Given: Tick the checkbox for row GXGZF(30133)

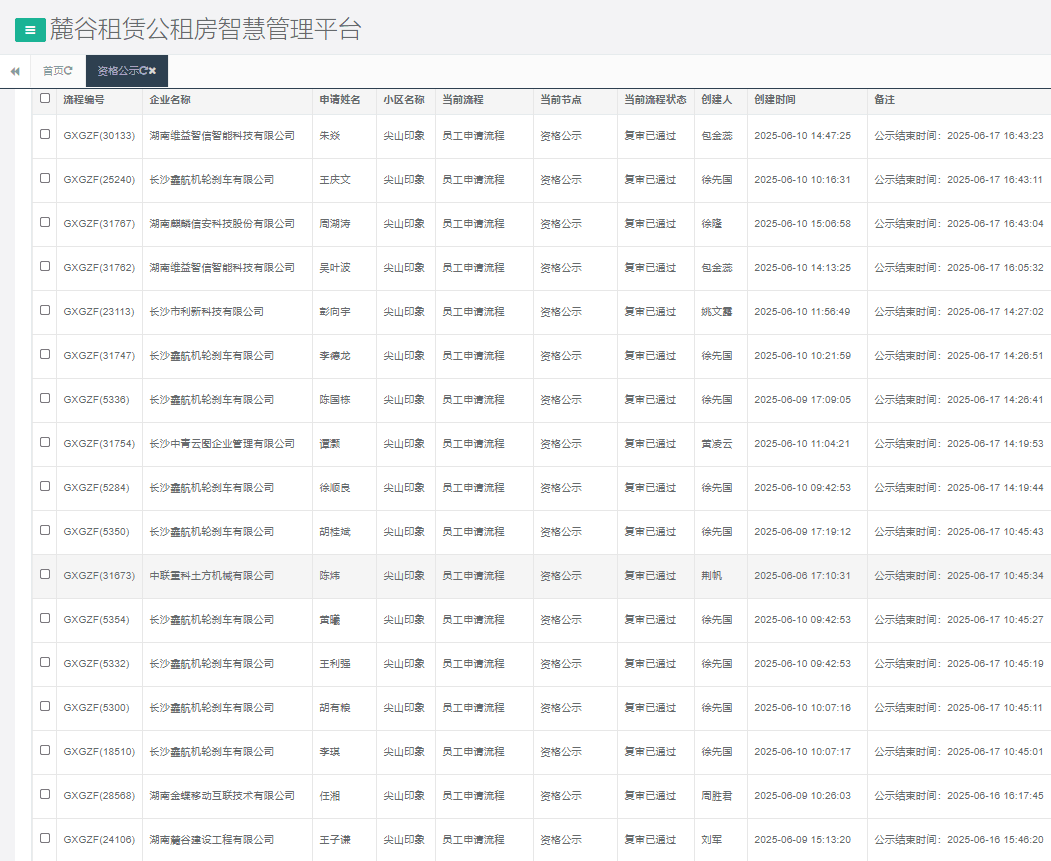Looking at the screenshot, I should pyautogui.click(x=45, y=134).
